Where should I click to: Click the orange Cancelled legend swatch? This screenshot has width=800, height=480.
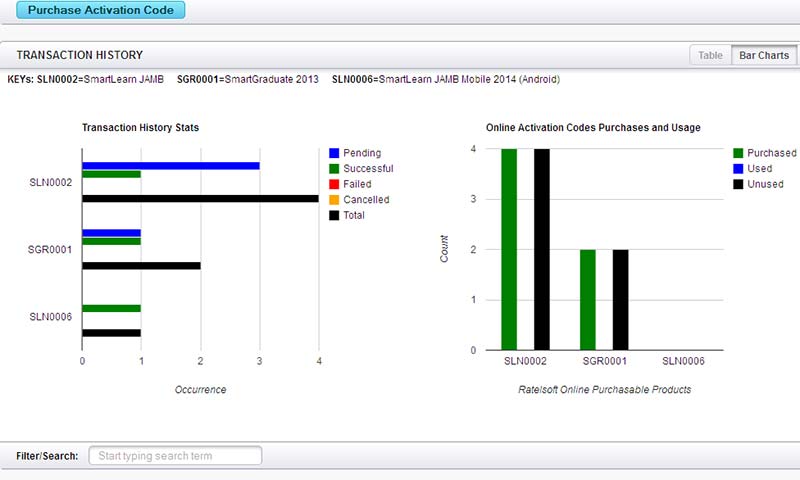[335, 200]
